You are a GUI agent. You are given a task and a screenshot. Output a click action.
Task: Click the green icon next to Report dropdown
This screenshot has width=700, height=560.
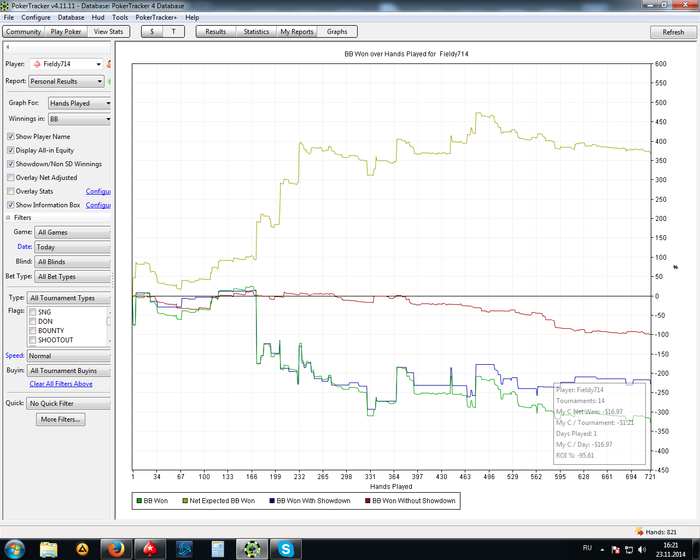coord(109,81)
